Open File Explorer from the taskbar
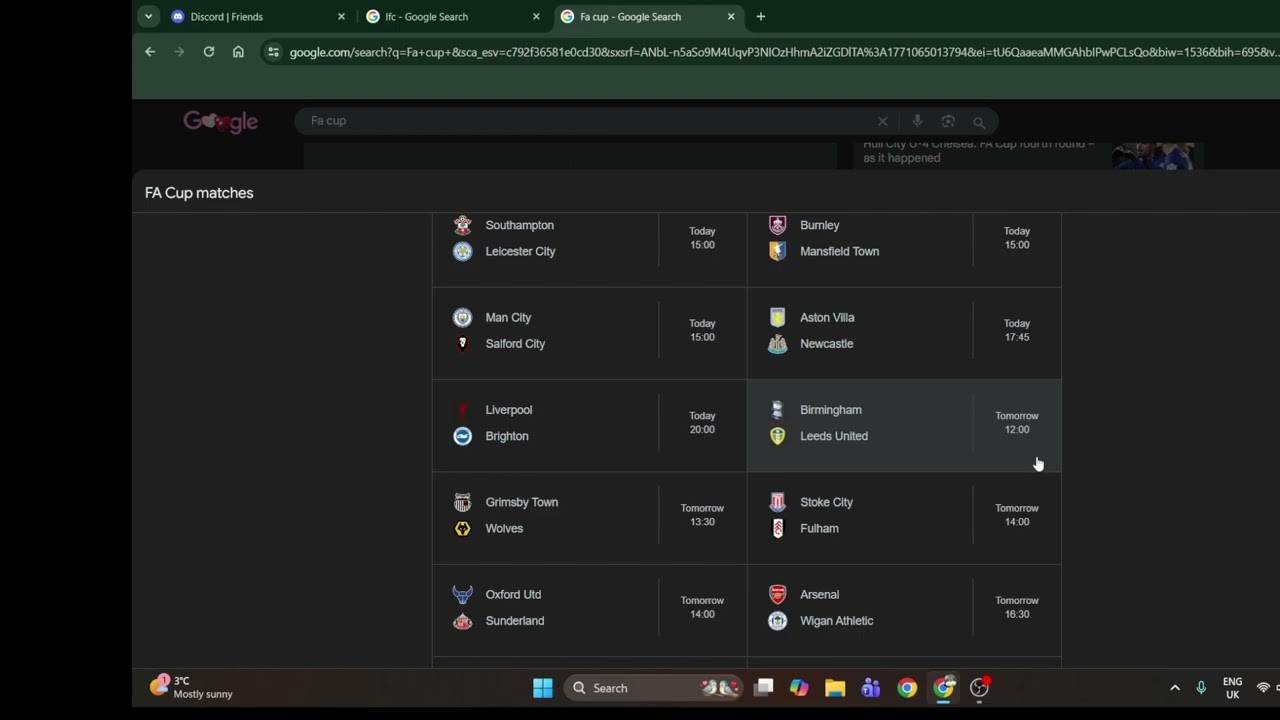This screenshot has height=720, width=1280. coord(835,688)
